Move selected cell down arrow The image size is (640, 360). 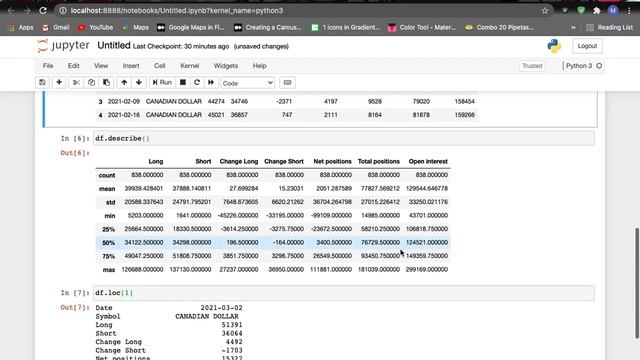pos(139,82)
